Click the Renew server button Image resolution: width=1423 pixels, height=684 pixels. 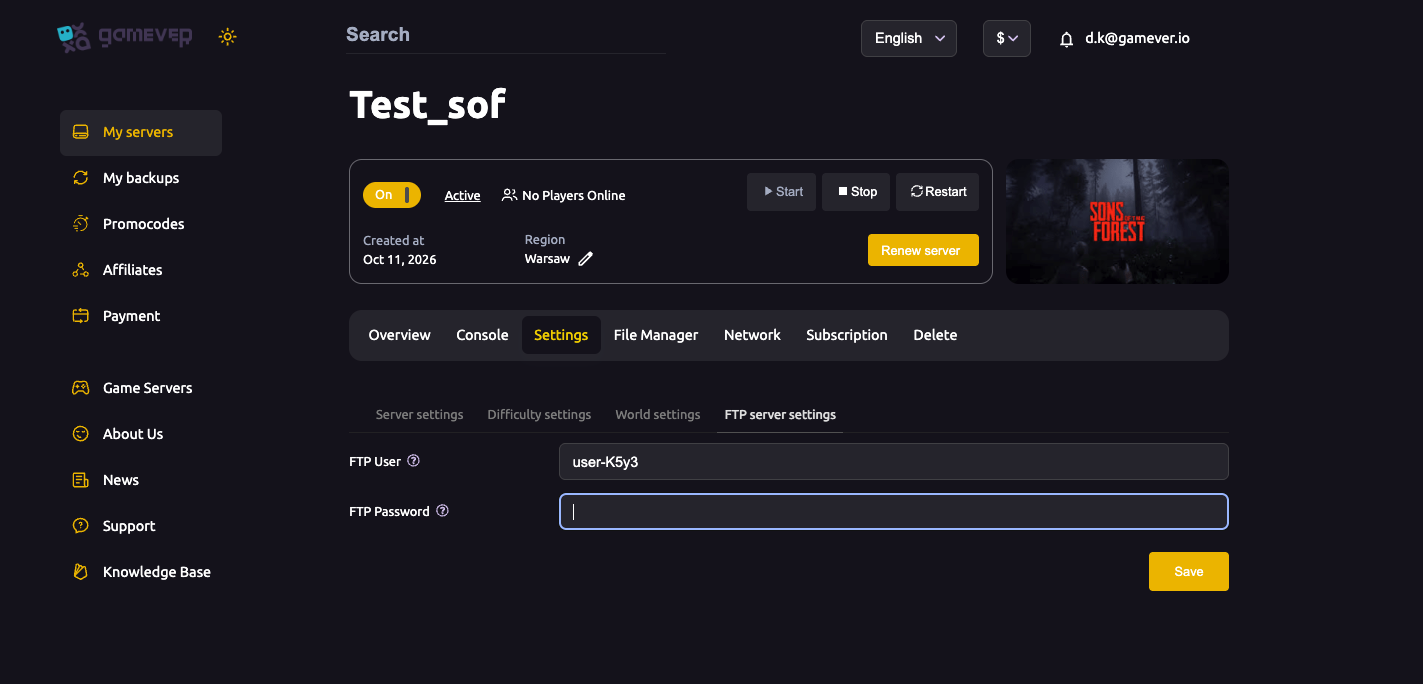pos(923,250)
